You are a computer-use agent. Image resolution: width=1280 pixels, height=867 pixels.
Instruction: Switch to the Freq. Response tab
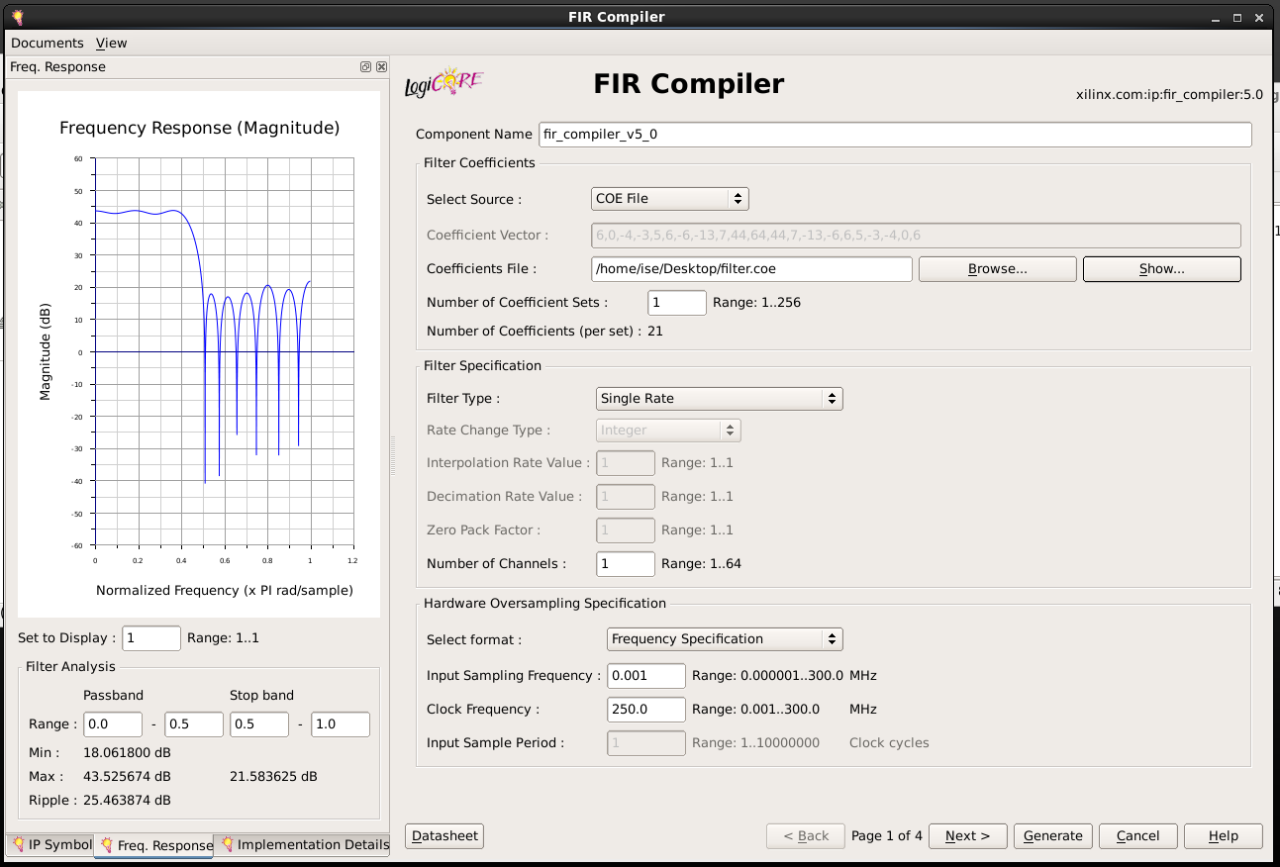[154, 846]
